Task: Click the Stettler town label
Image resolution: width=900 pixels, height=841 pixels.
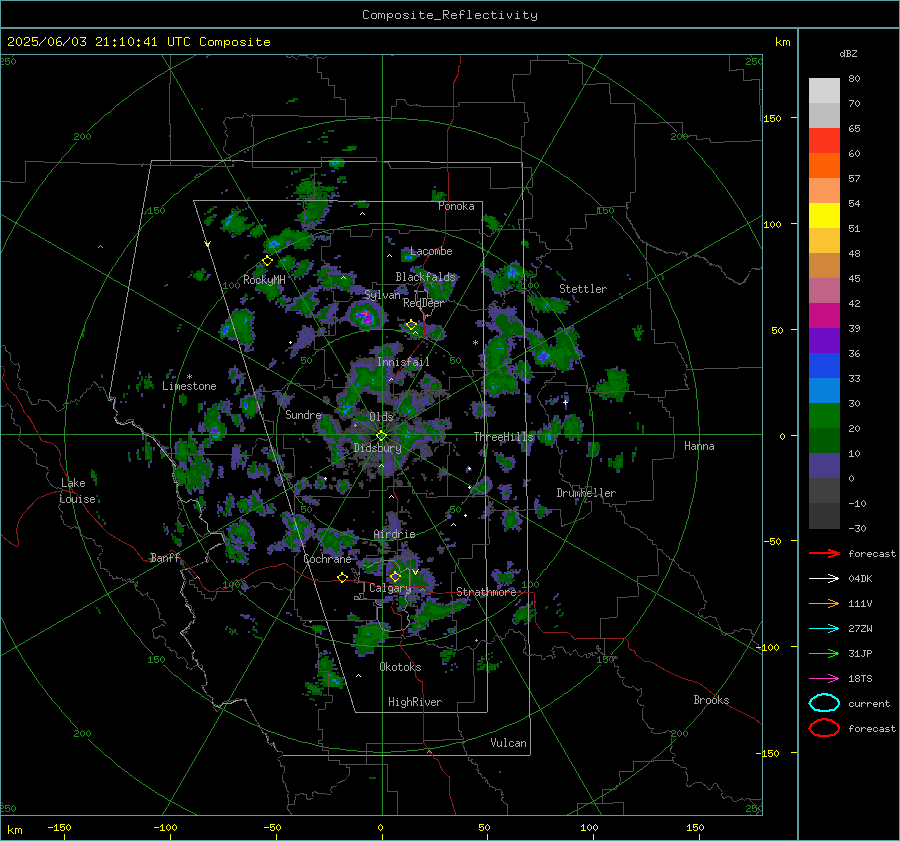Action: coord(583,289)
